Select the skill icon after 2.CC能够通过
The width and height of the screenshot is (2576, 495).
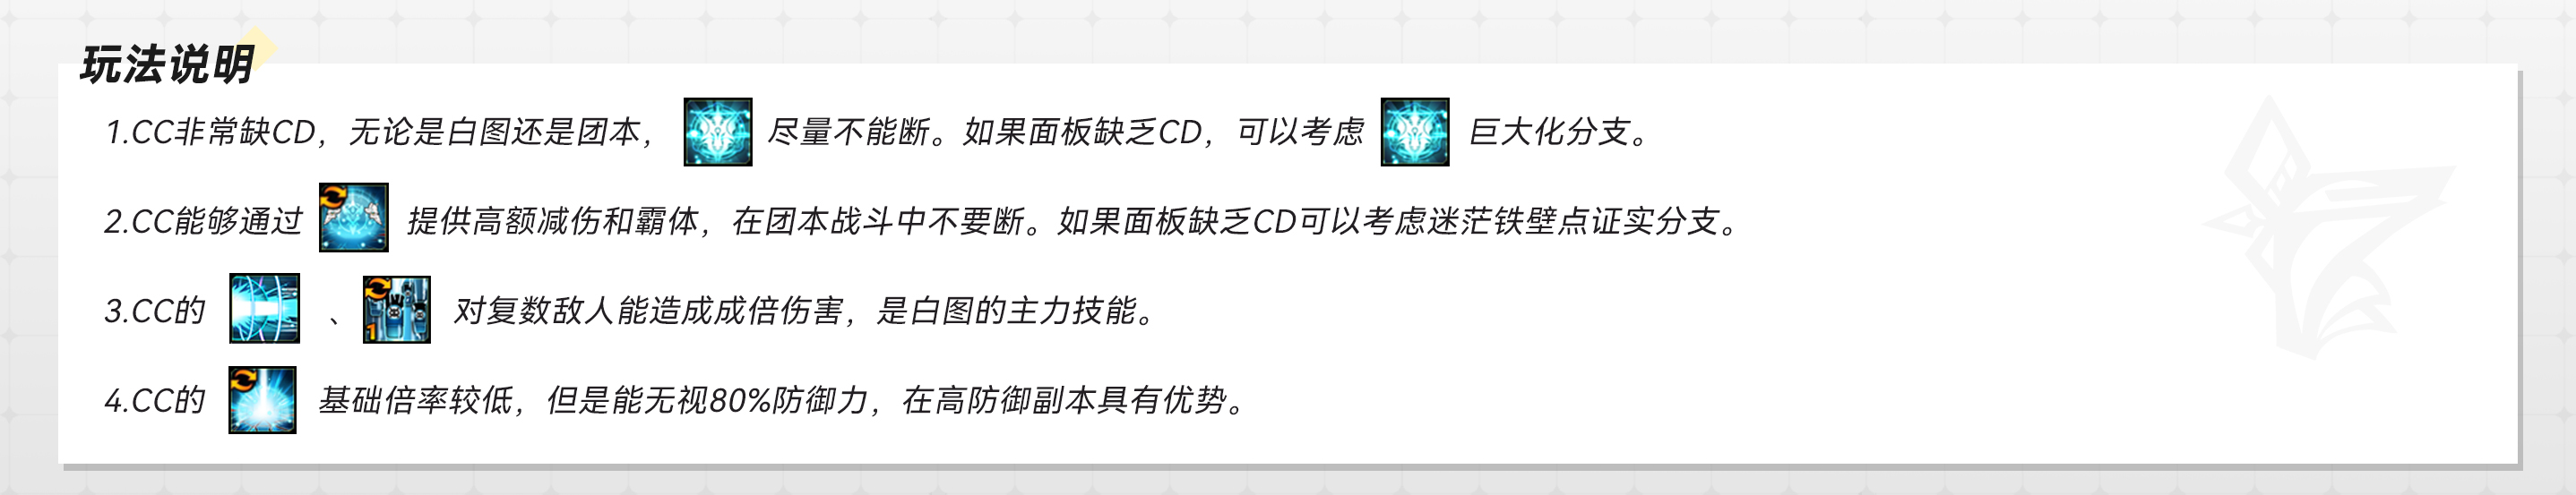click(354, 217)
